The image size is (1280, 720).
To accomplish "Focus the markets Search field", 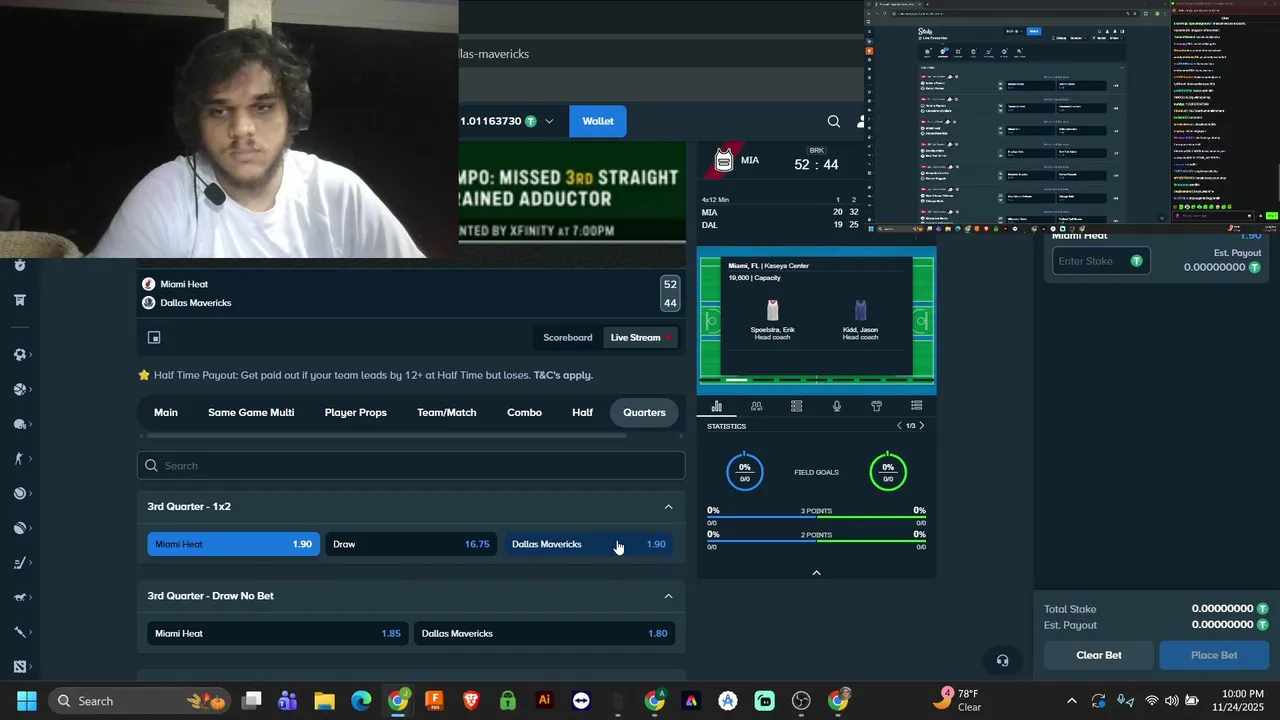I will (x=411, y=465).
